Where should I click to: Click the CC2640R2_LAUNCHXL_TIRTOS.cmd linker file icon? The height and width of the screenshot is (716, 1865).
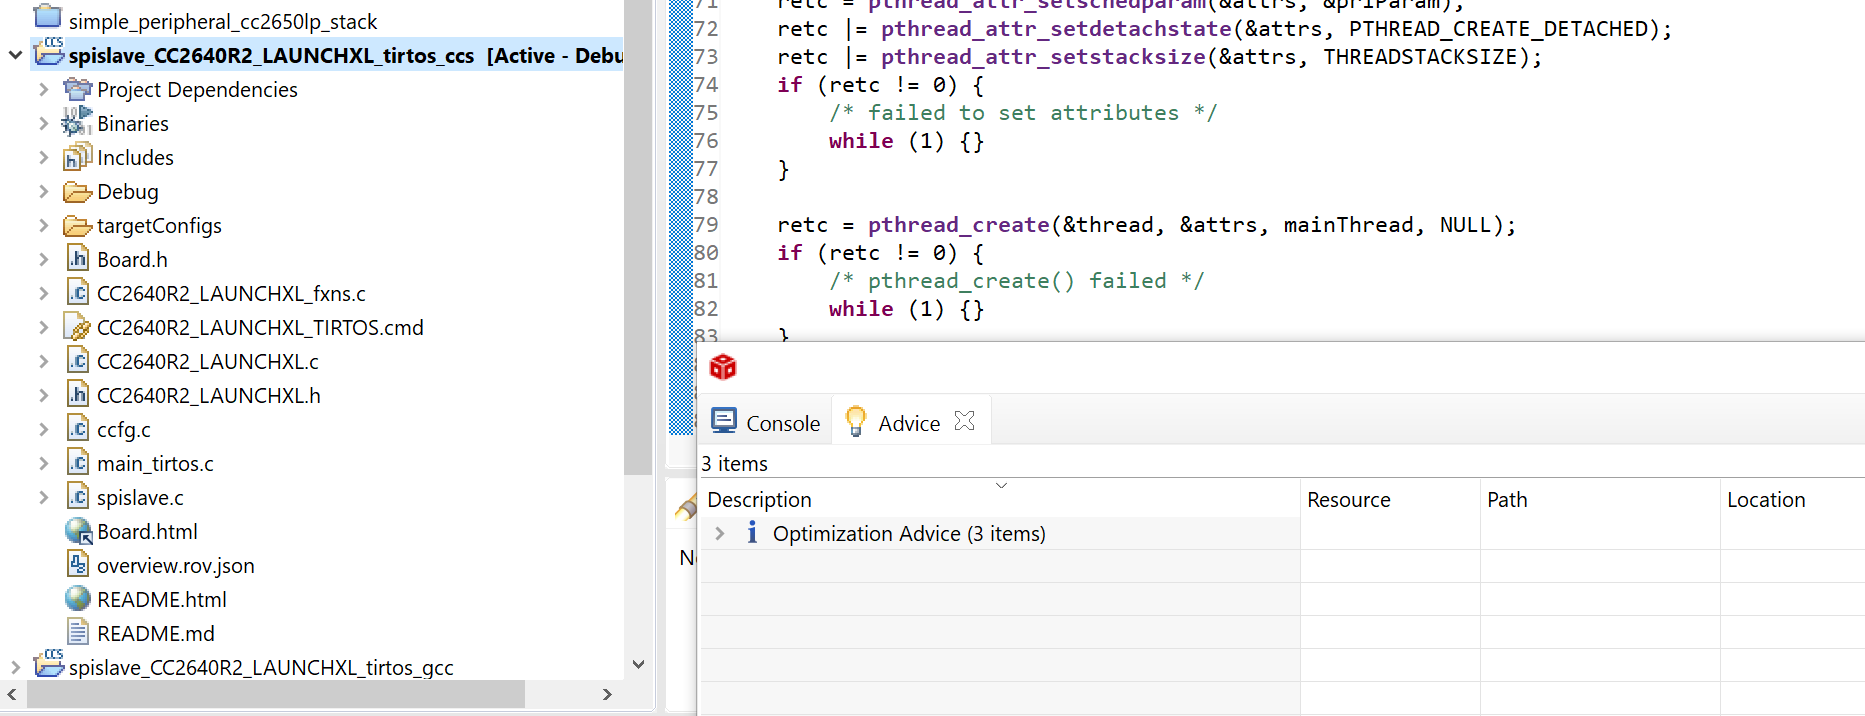pos(77,326)
